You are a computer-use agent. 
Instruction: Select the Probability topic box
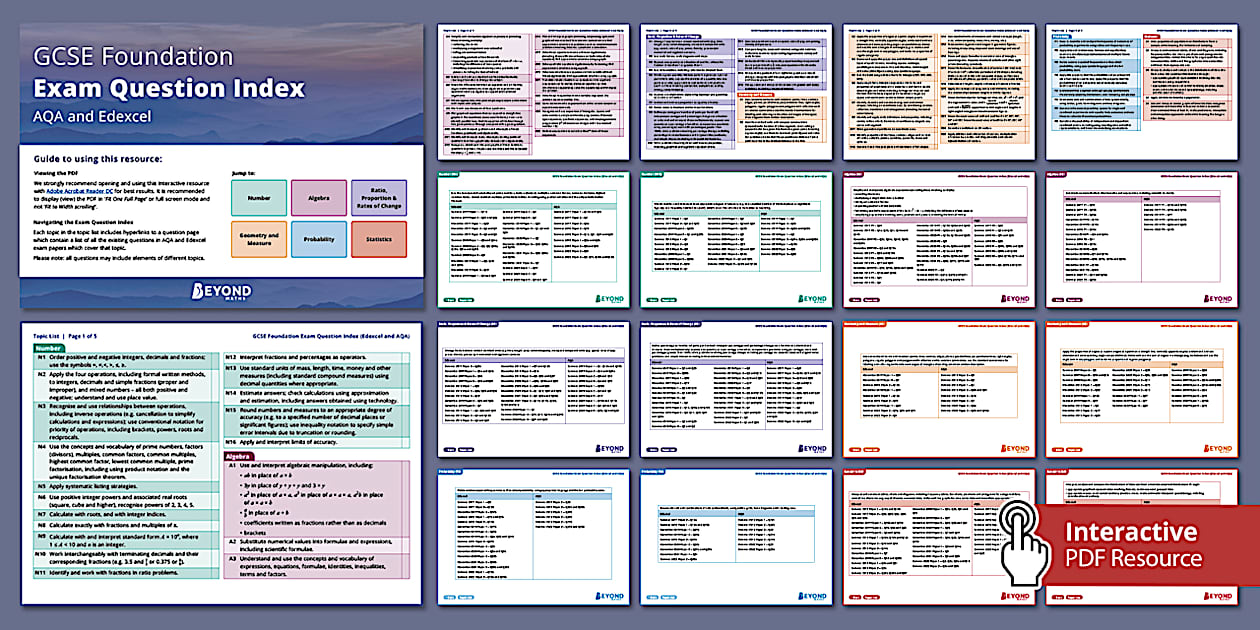coord(318,239)
